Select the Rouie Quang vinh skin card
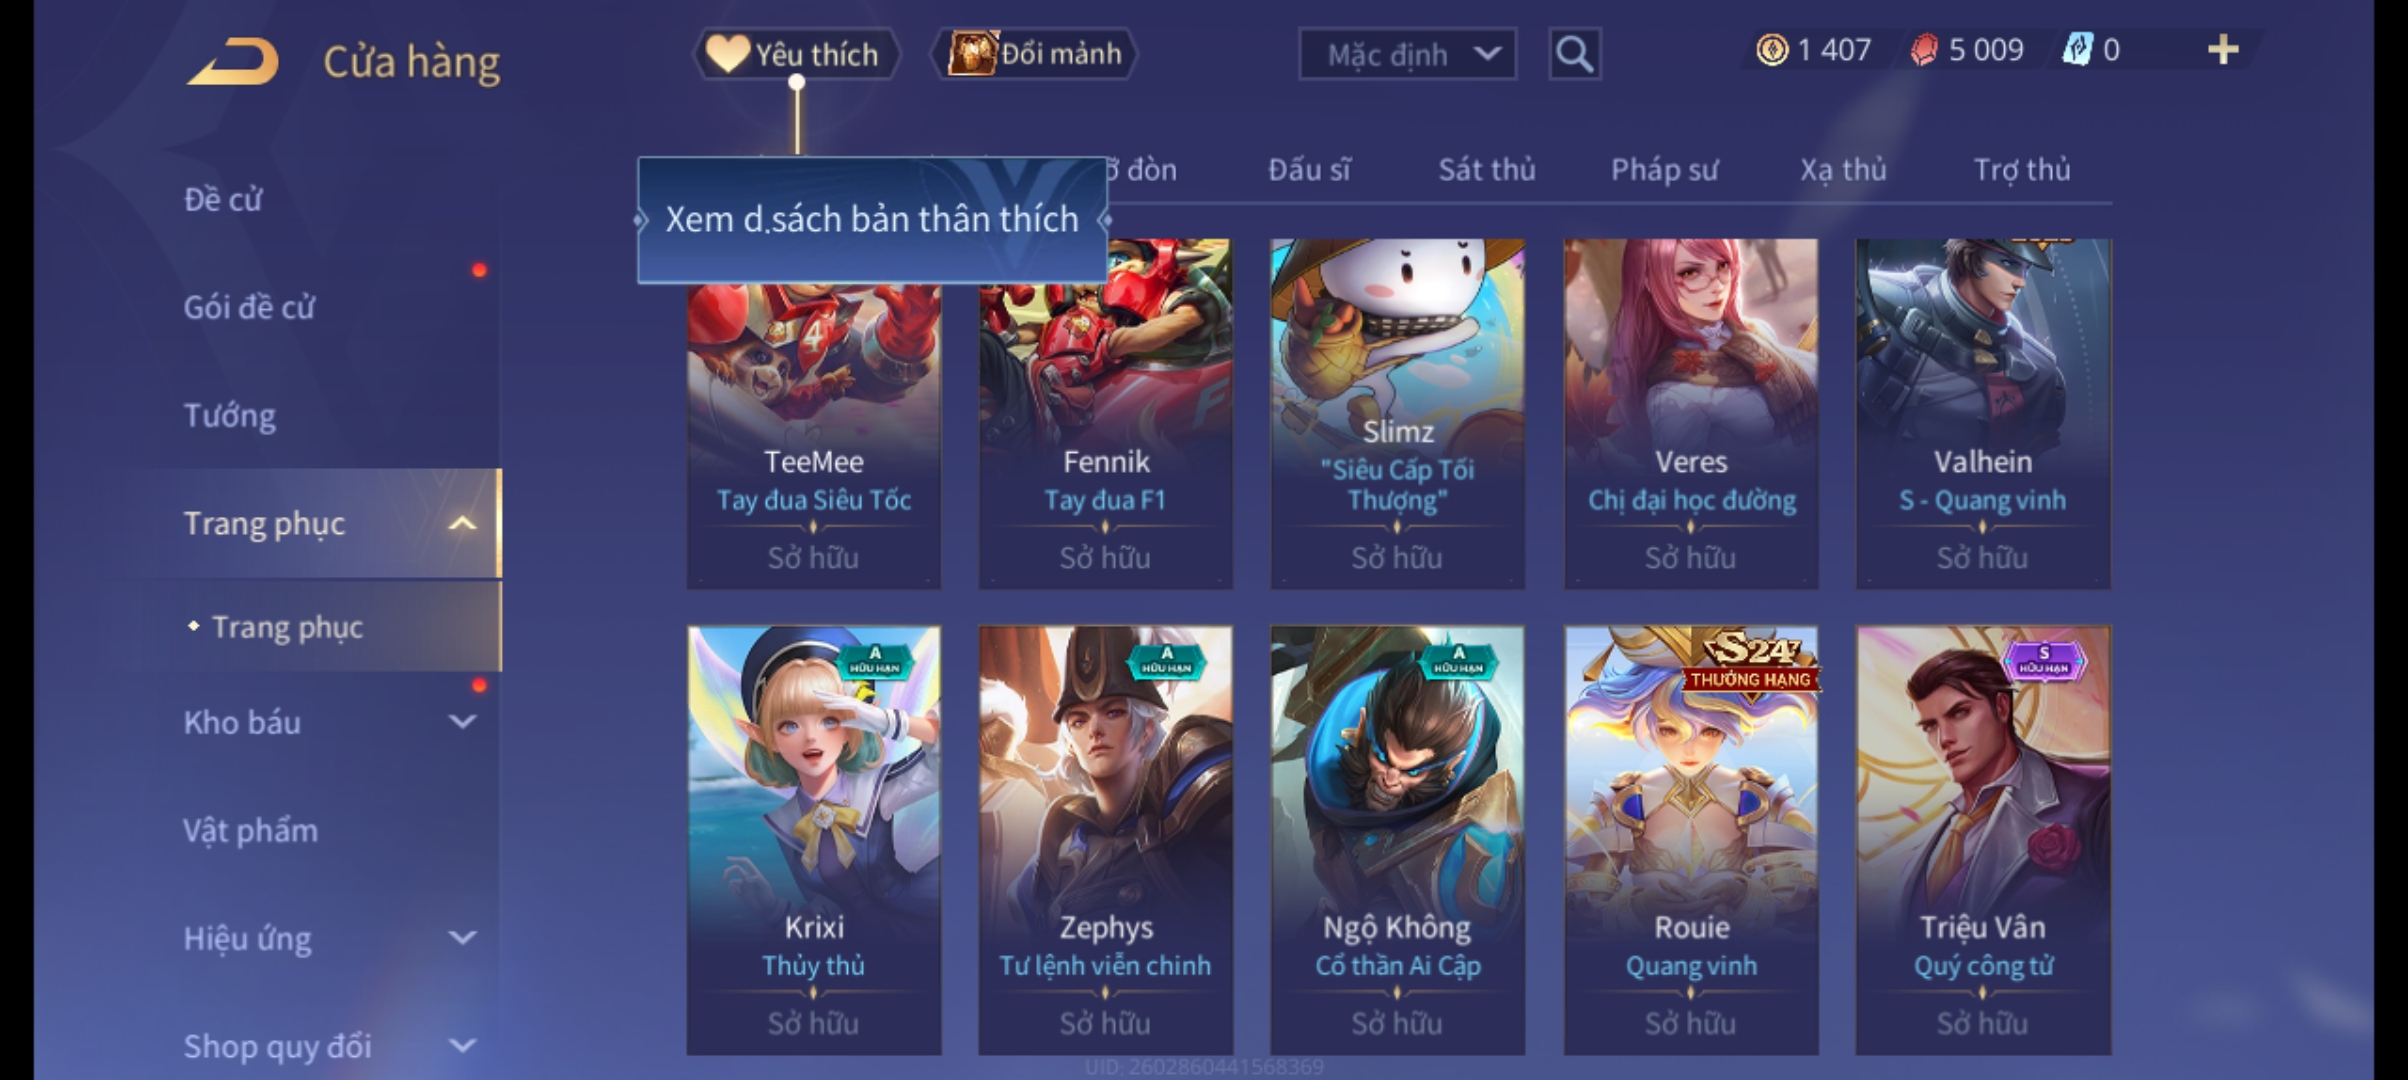The width and height of the screenshot is (2408, 1080). tap(1691, 840)
